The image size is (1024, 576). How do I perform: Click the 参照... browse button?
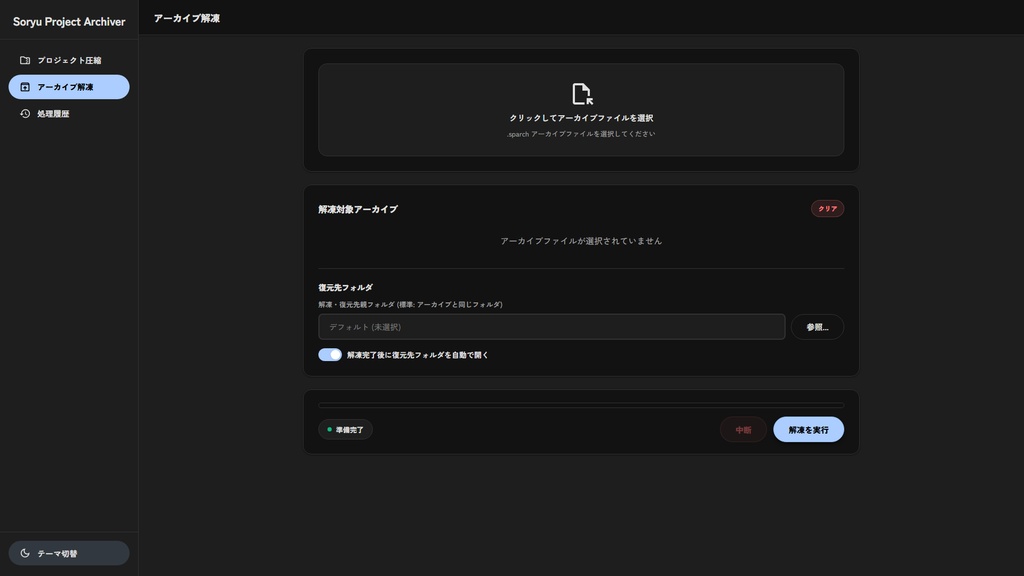tap(817, 327)
